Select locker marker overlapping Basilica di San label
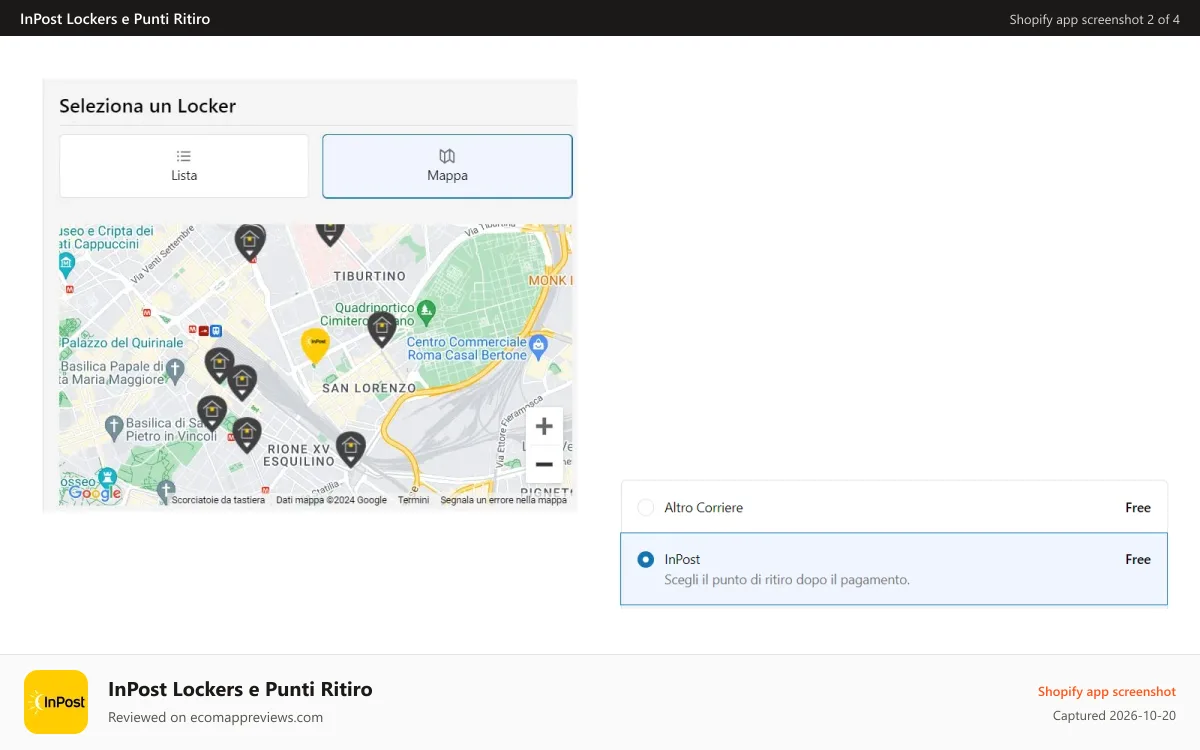1200x750 pixels. pyautogui.click(x=211, y=413)
